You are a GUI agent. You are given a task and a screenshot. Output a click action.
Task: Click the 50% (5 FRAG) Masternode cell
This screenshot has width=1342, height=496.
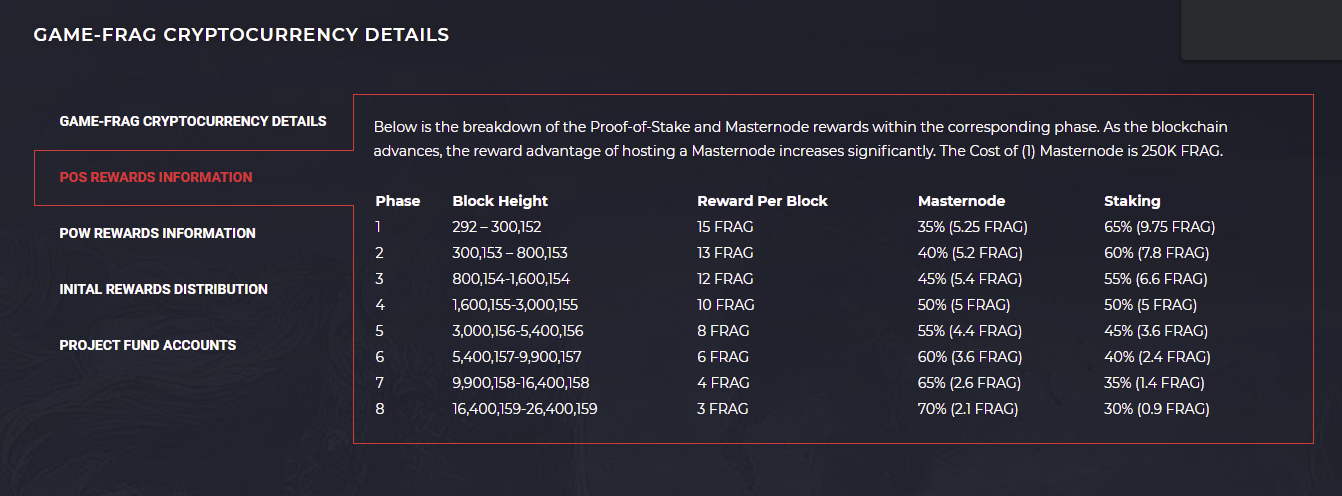964,305
